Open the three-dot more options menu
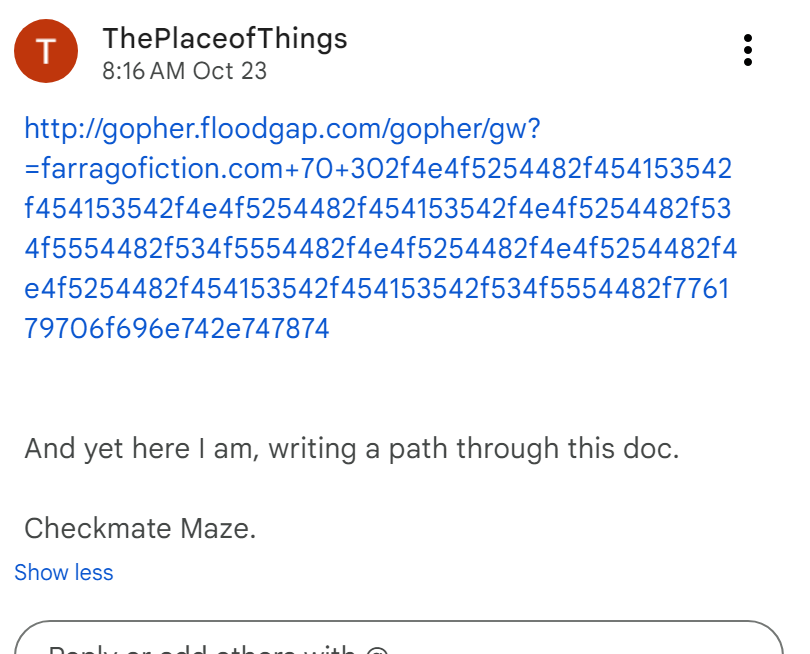 point(747,50)
